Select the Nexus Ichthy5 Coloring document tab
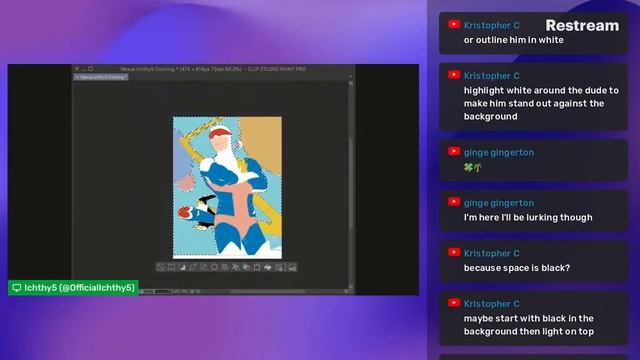Viewport: 640px width, 360px height. click(101, 77)
